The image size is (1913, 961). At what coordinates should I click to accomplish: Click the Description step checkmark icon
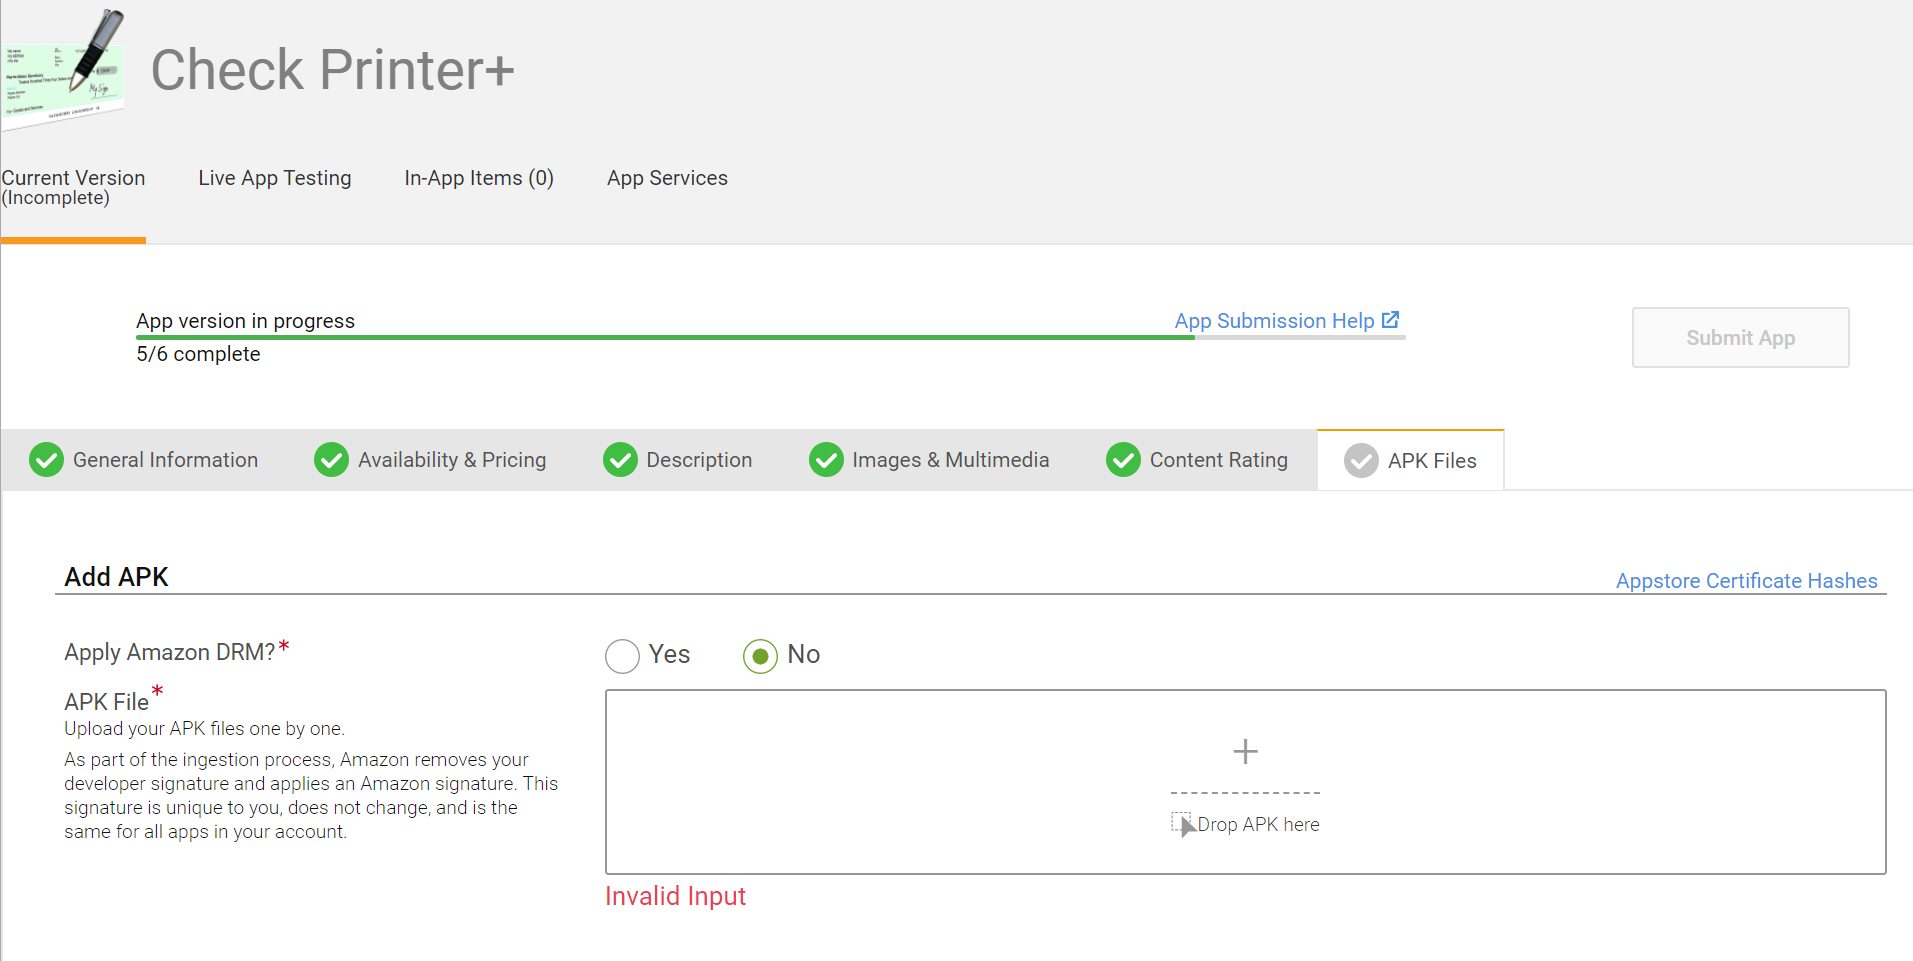point(620,460)
